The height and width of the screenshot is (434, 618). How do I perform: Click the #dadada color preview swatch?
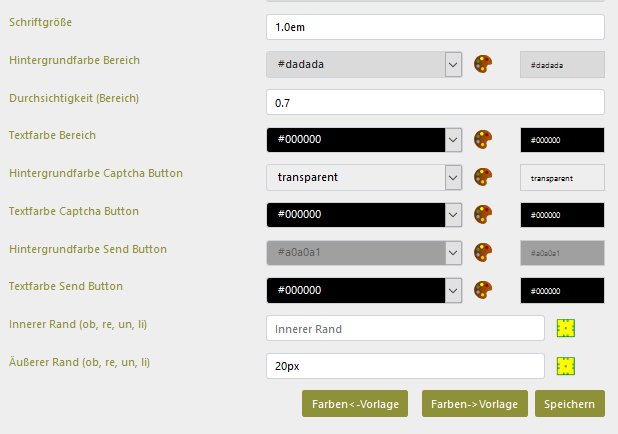(562, 65)
